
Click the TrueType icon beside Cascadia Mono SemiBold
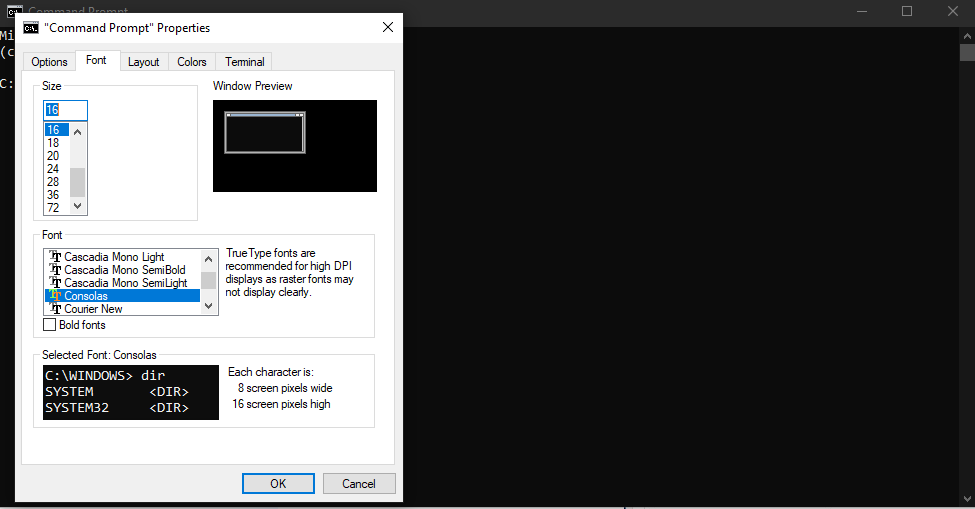[x=55, y=270]
